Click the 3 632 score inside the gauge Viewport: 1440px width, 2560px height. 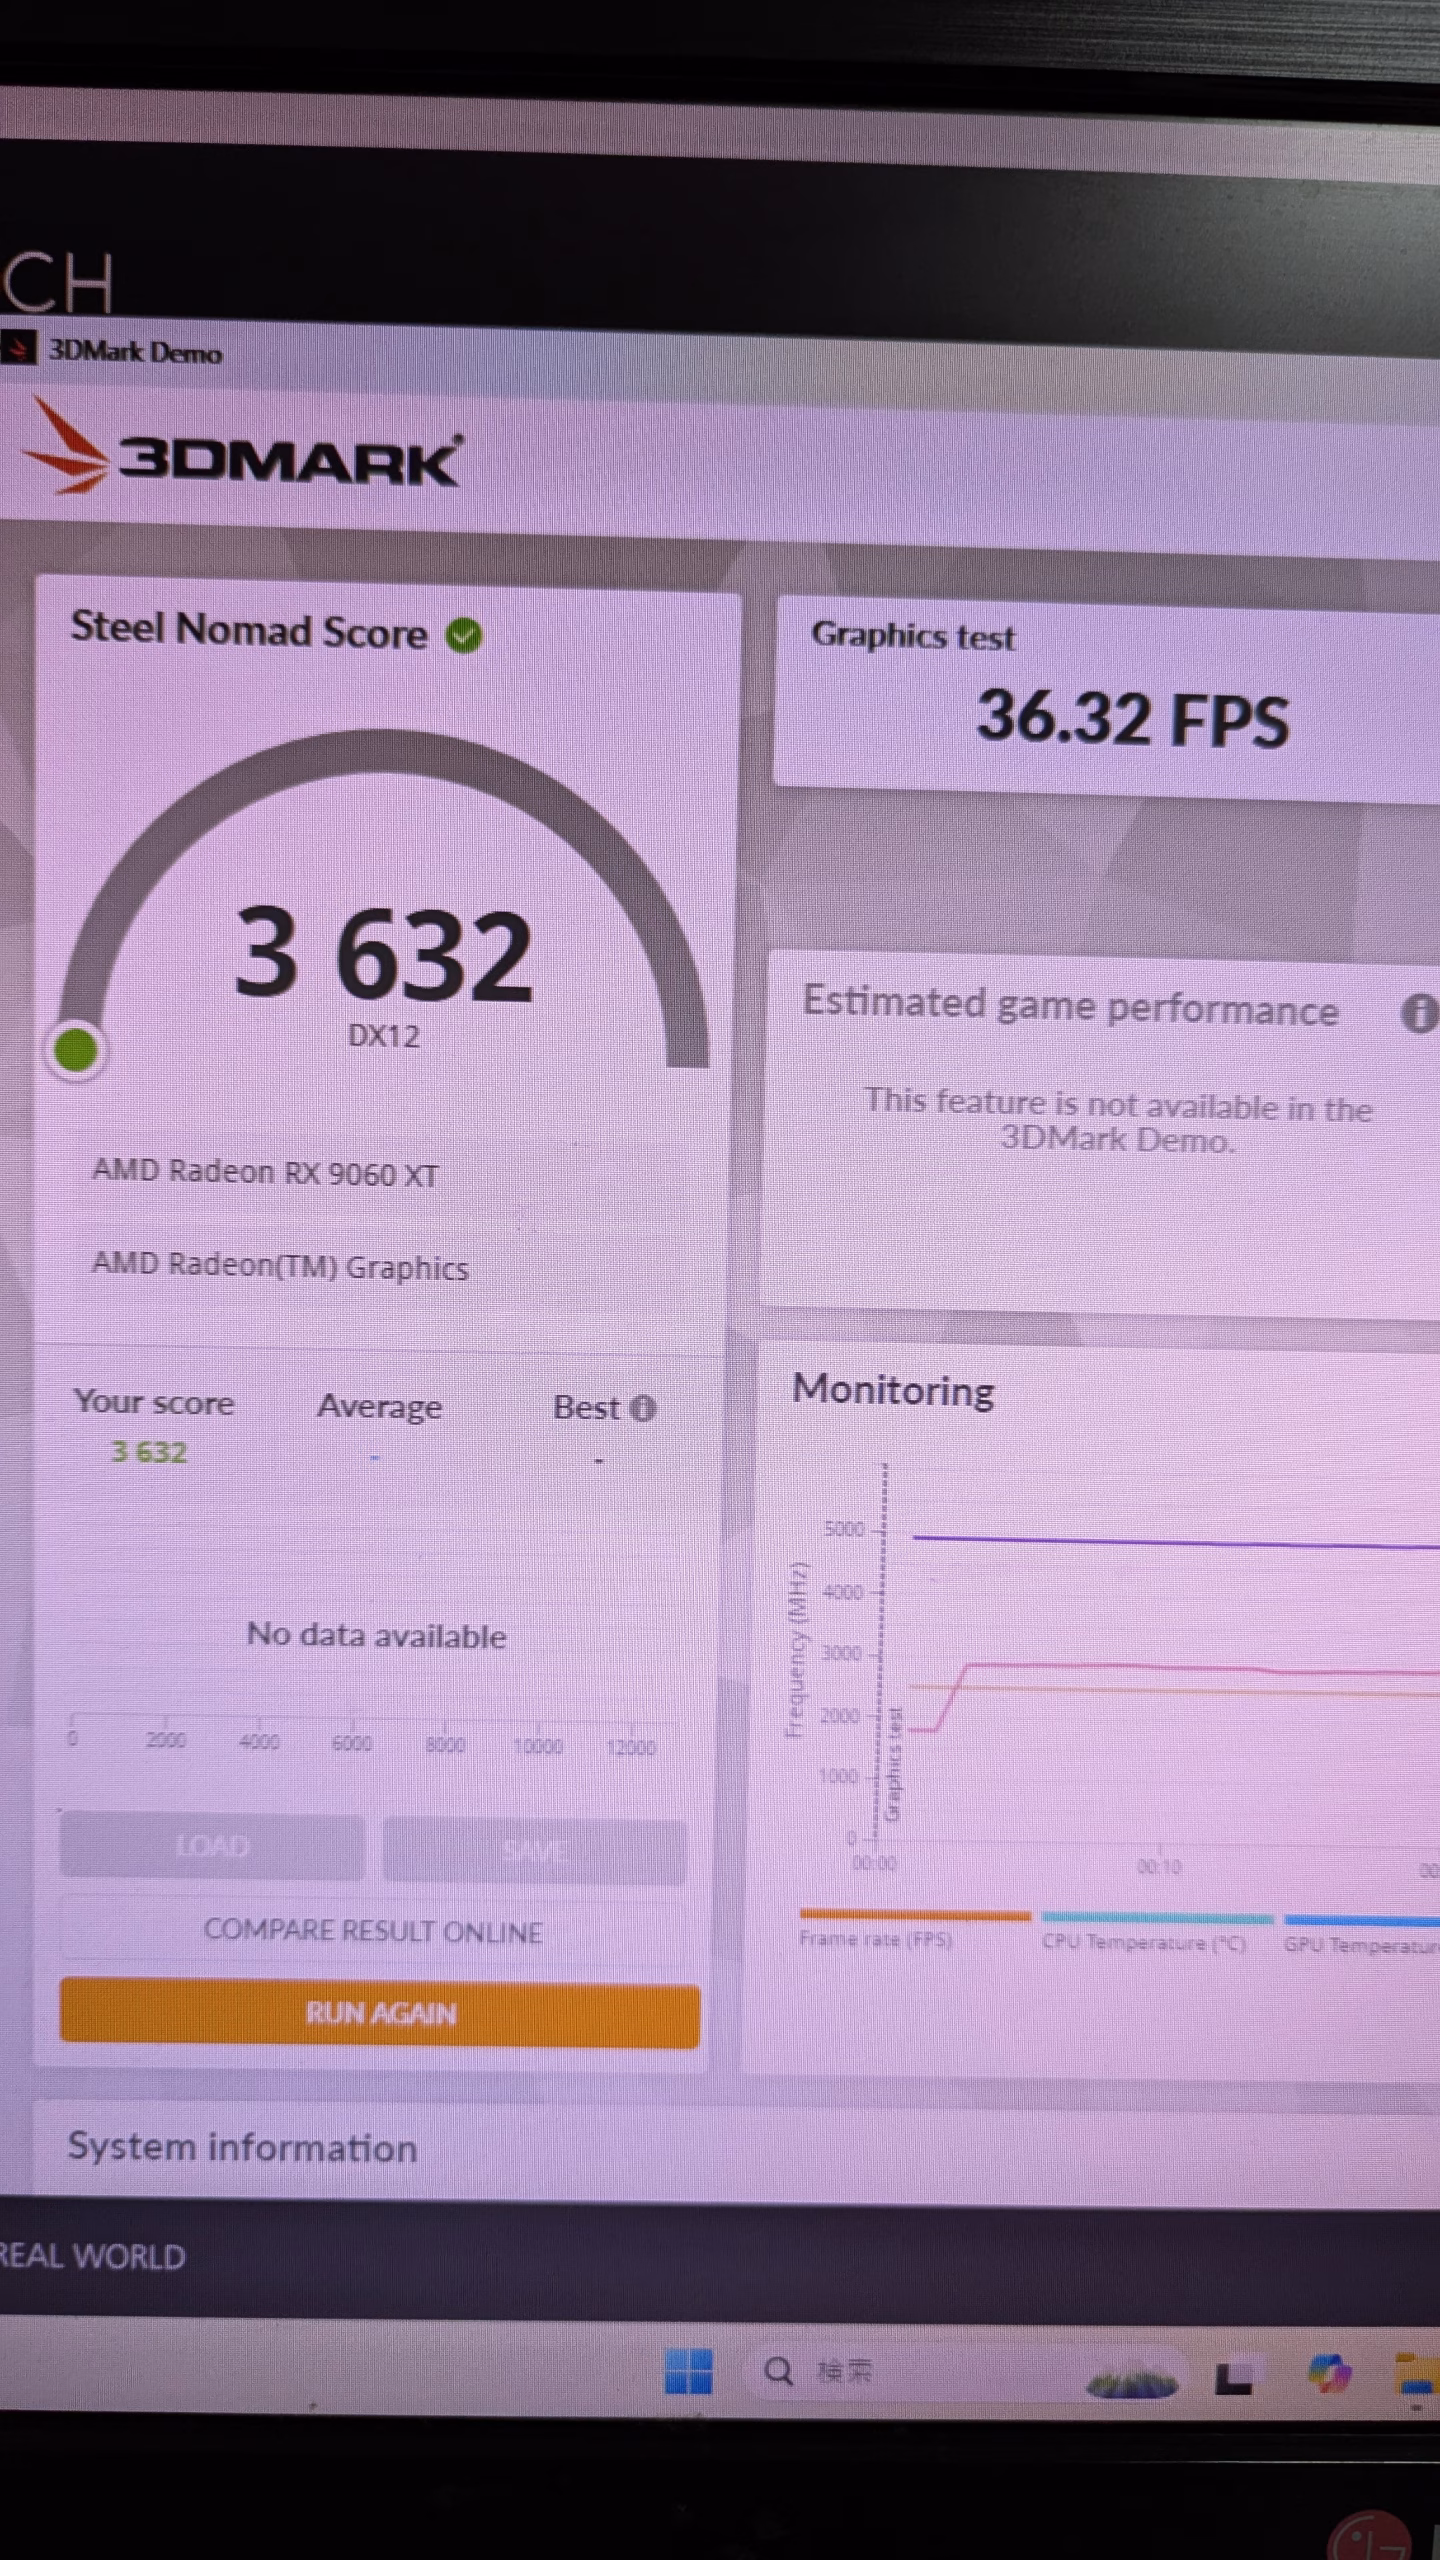384,954
